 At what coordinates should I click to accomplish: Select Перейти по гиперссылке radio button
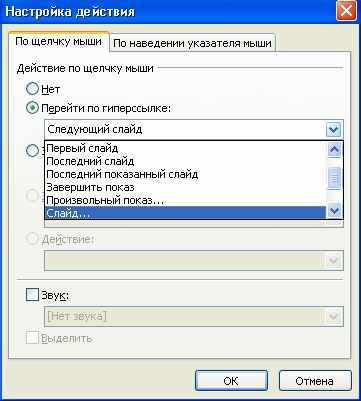tap(32, 108)
